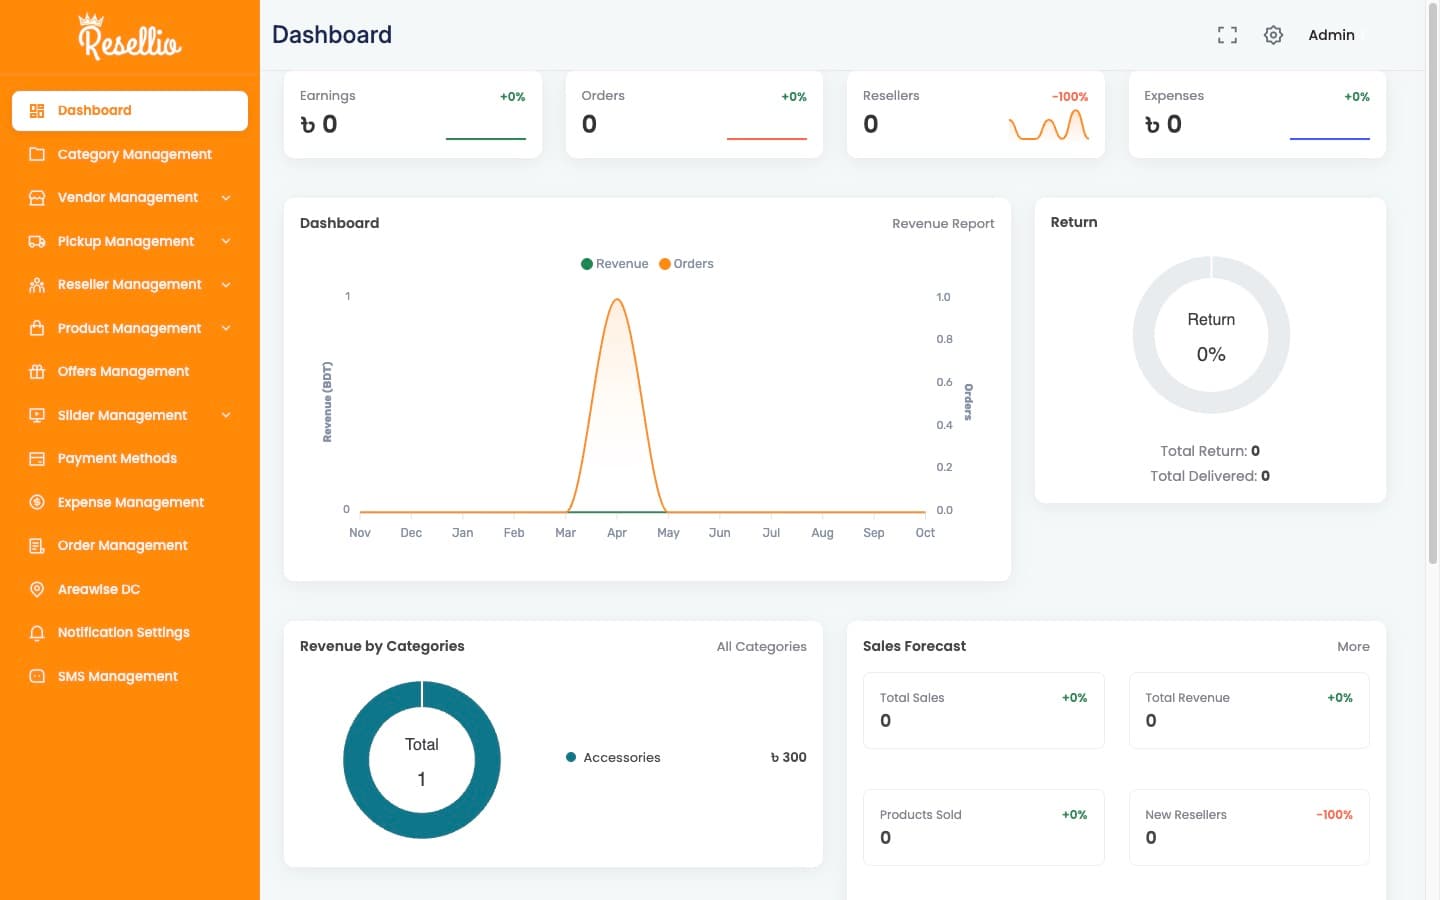Expand the Product Management chevron
Viewport: 1440px width, 900px height.
click(x=226, y=328)
